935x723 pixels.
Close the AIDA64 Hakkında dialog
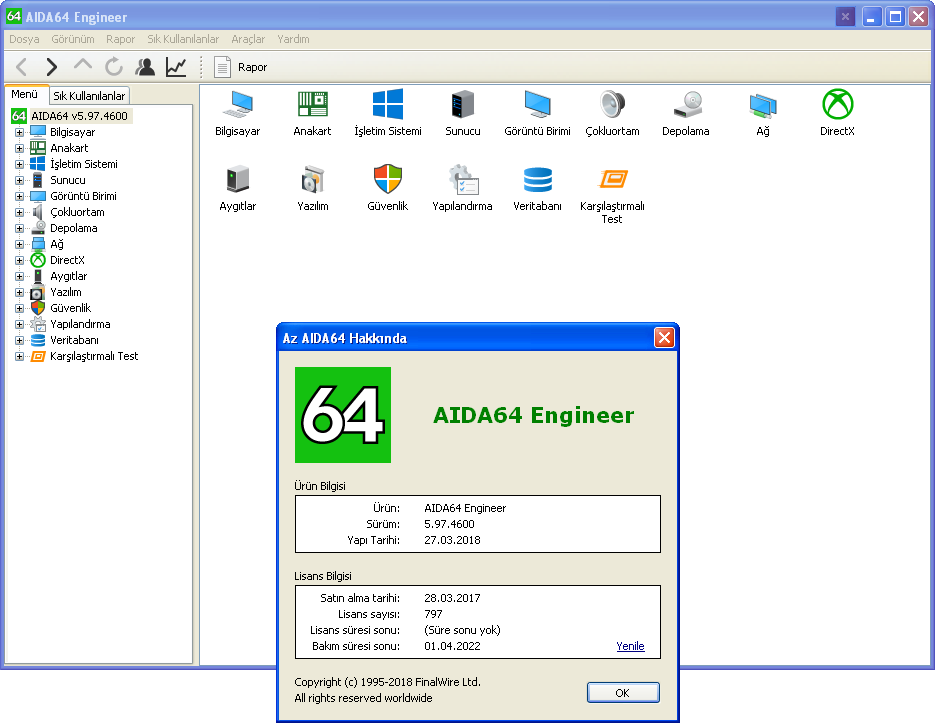tap(664, 338)
